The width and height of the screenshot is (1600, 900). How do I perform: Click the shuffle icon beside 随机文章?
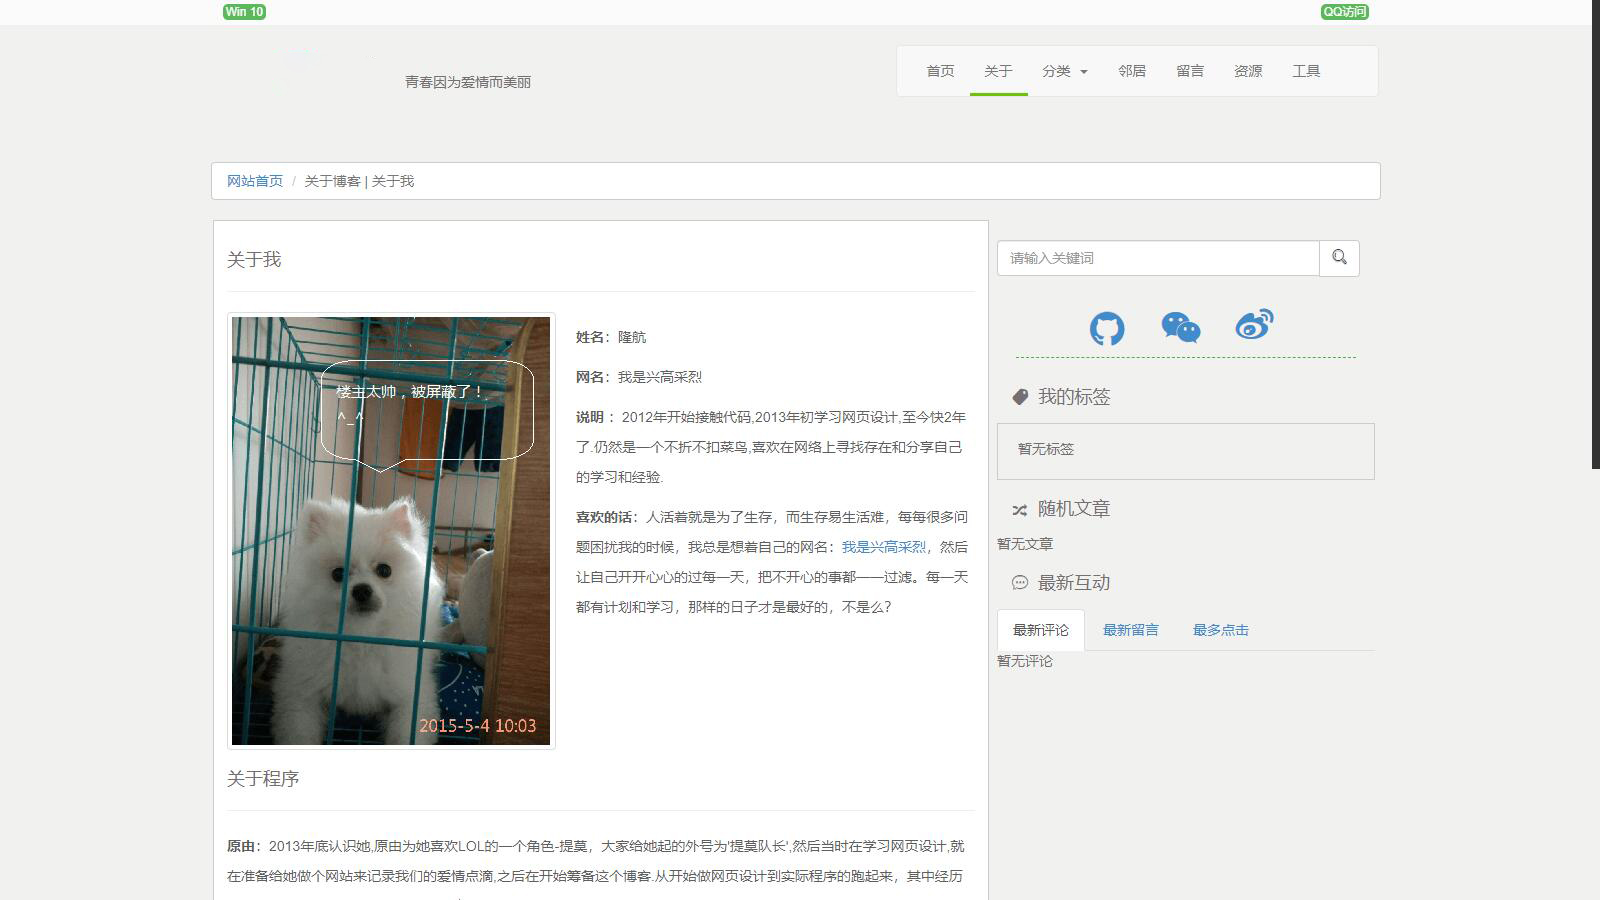click(x=1020, y=510)
